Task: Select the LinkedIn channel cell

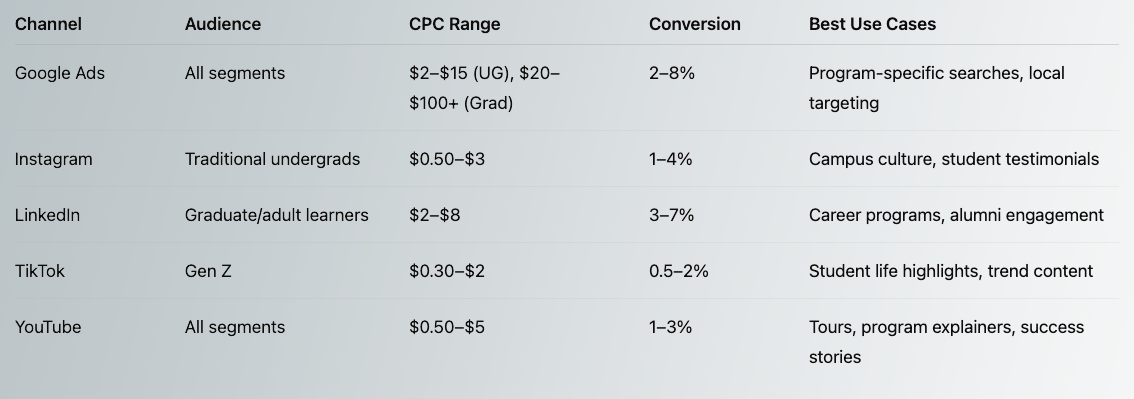Action: (x=47, y=215)
